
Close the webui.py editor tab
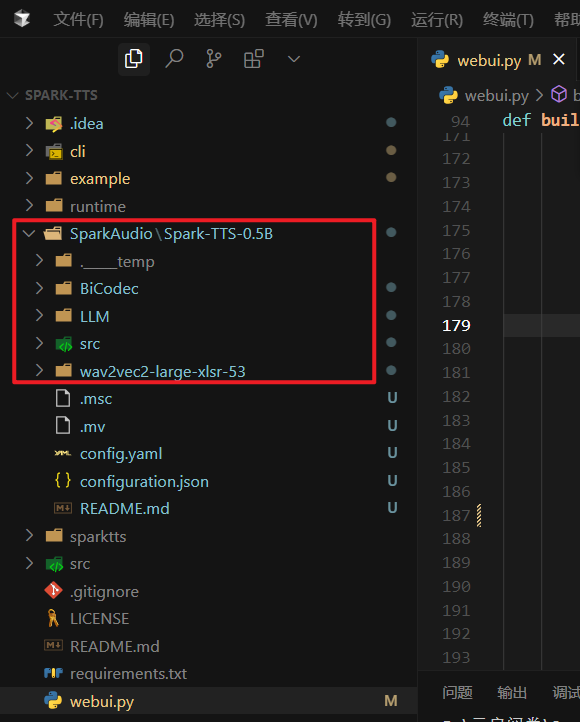559,59
